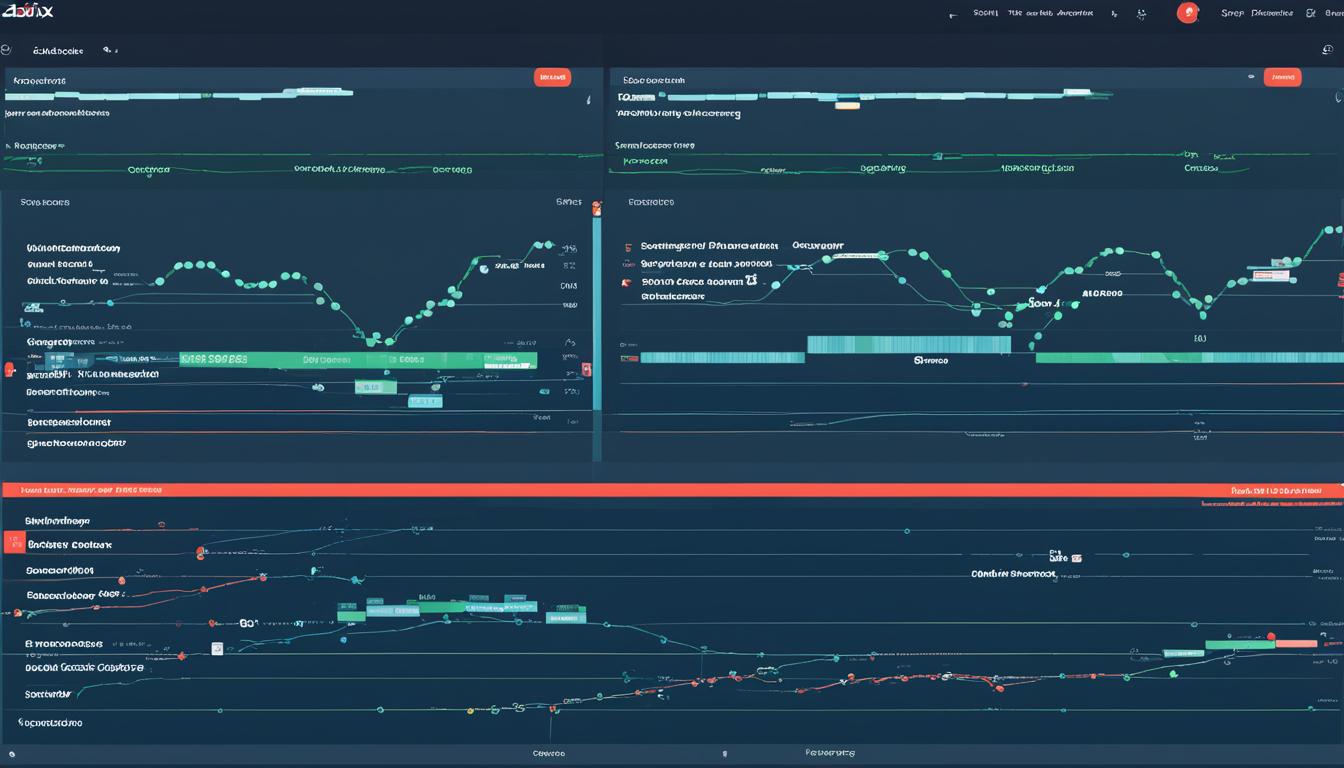Click the Adux logo in the top bar
Screen dimensions: 1344x768
[27, 12]
